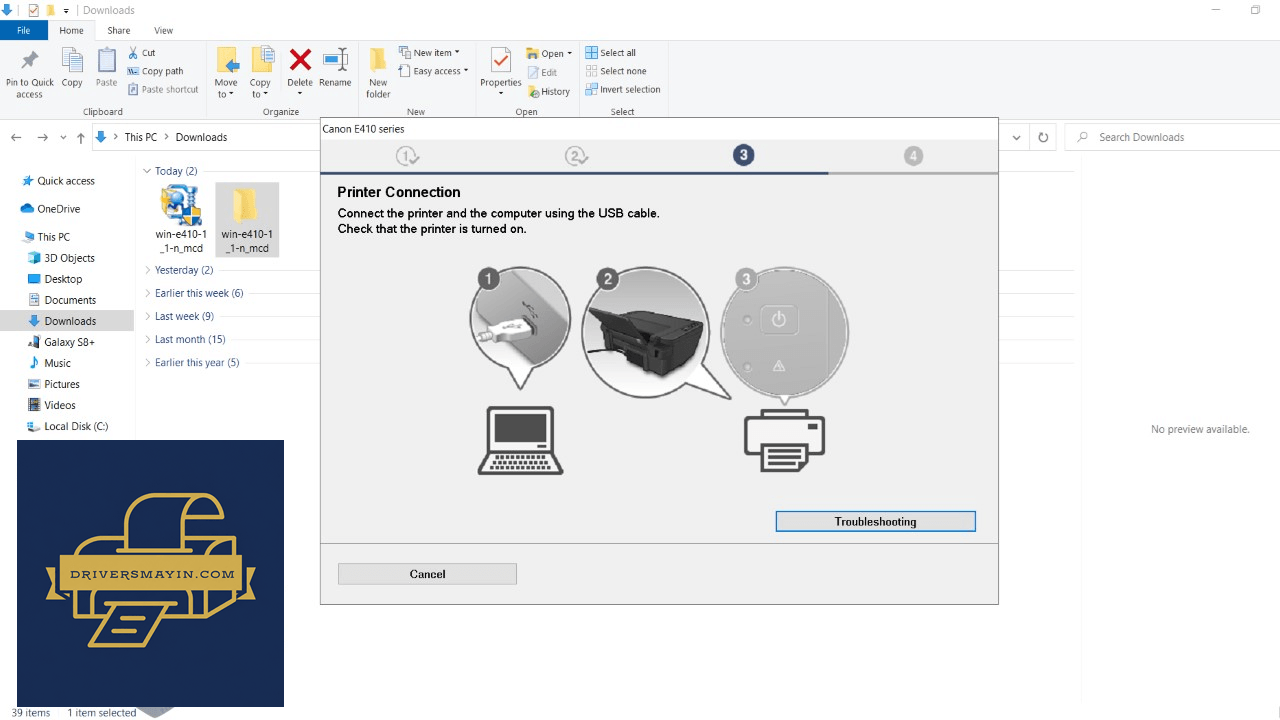This screenshot has width=1280, height=720.
Task: Click This PC in address breadcrumb
Action: click(x=141, y=137)
